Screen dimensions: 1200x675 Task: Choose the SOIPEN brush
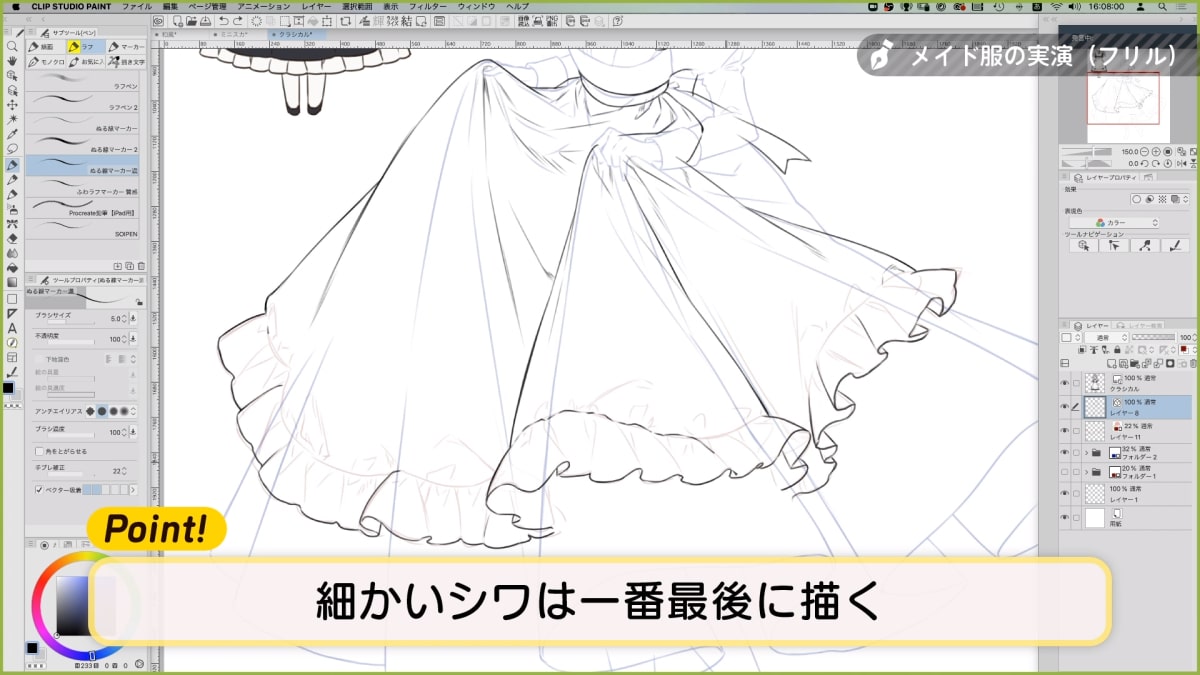84,229
